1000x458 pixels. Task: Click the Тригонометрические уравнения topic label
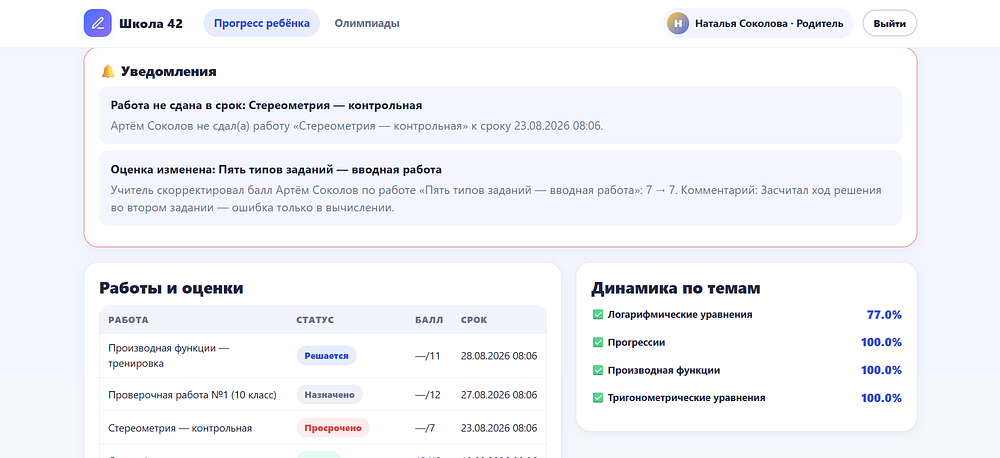tap(686, 398)
